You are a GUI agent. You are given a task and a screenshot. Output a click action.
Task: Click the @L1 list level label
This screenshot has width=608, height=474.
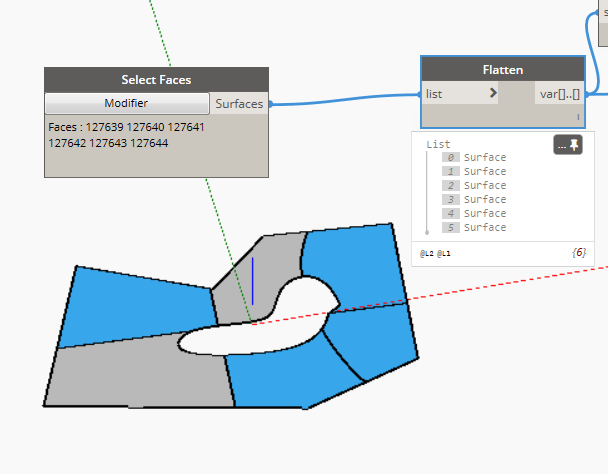coord(444,254)
